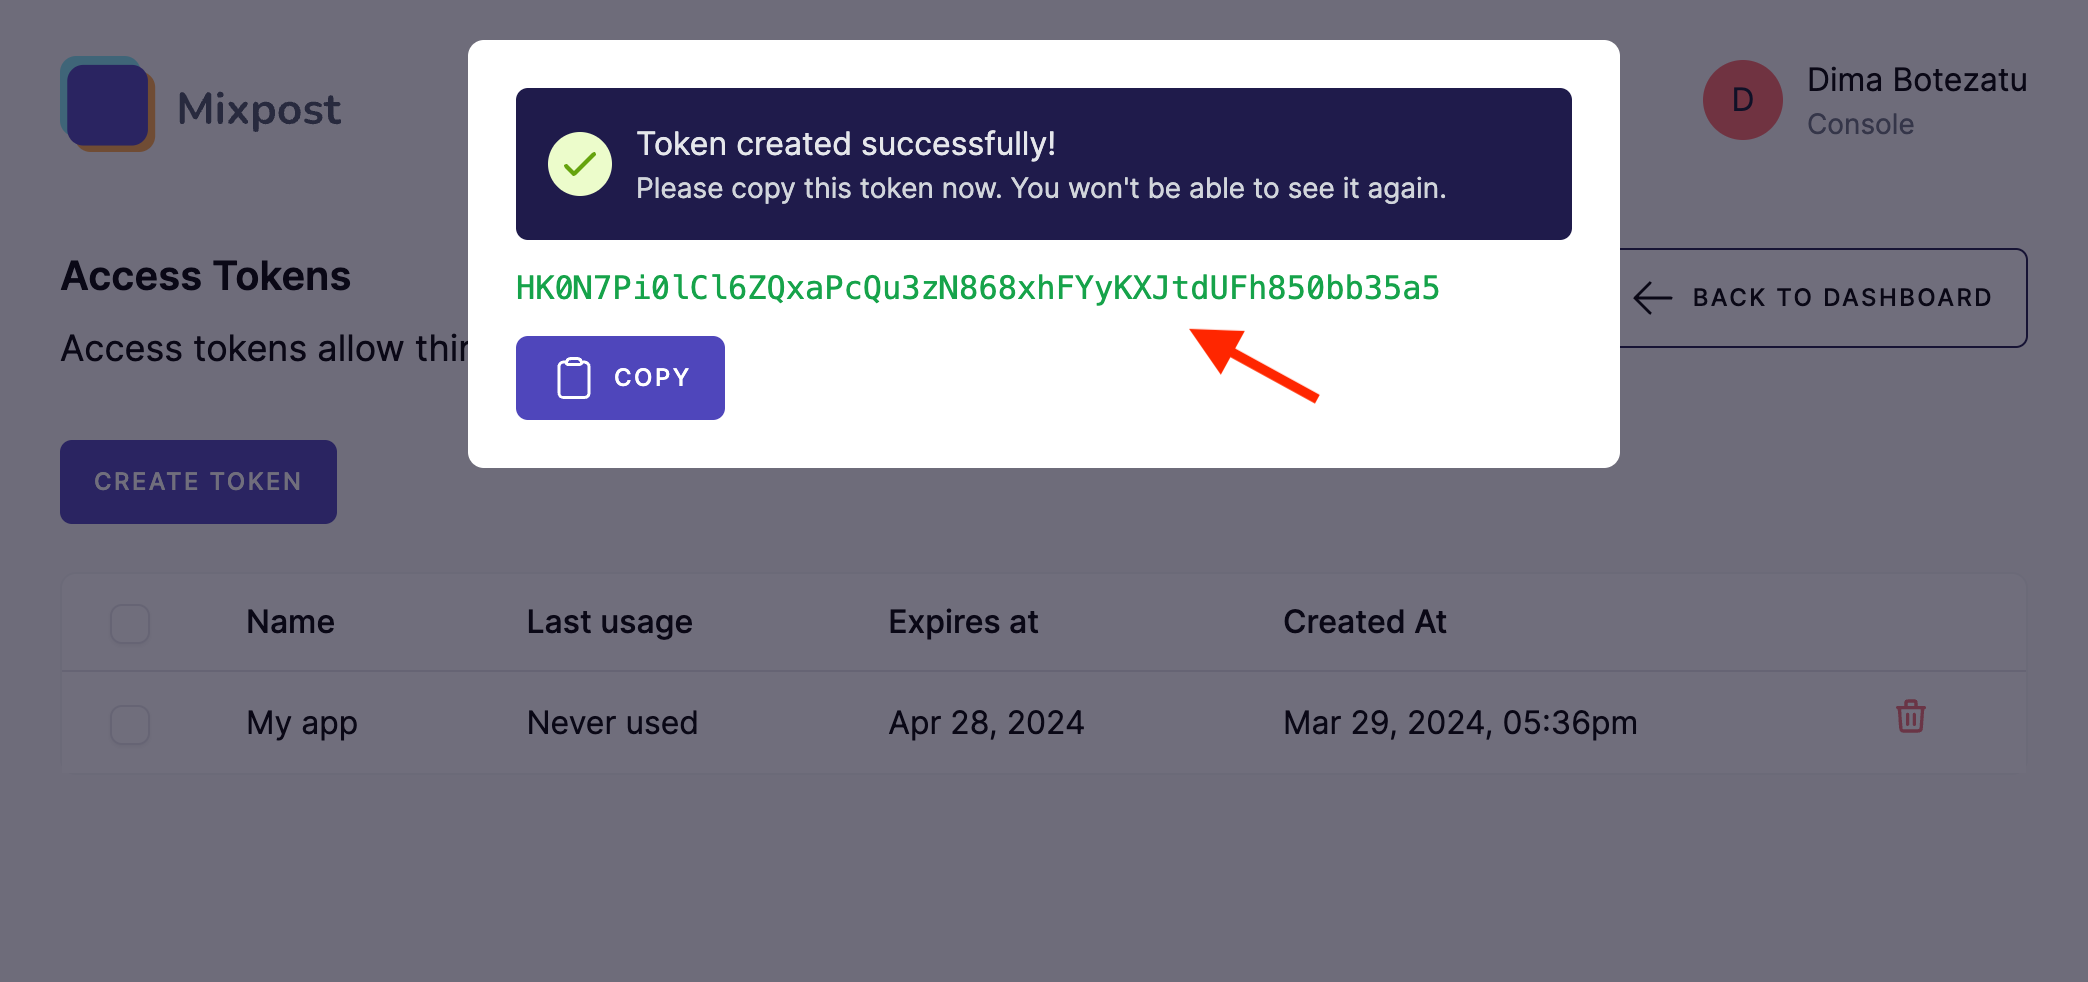
Task: Click the user avatar with letter D
Action: (1742, 100)
